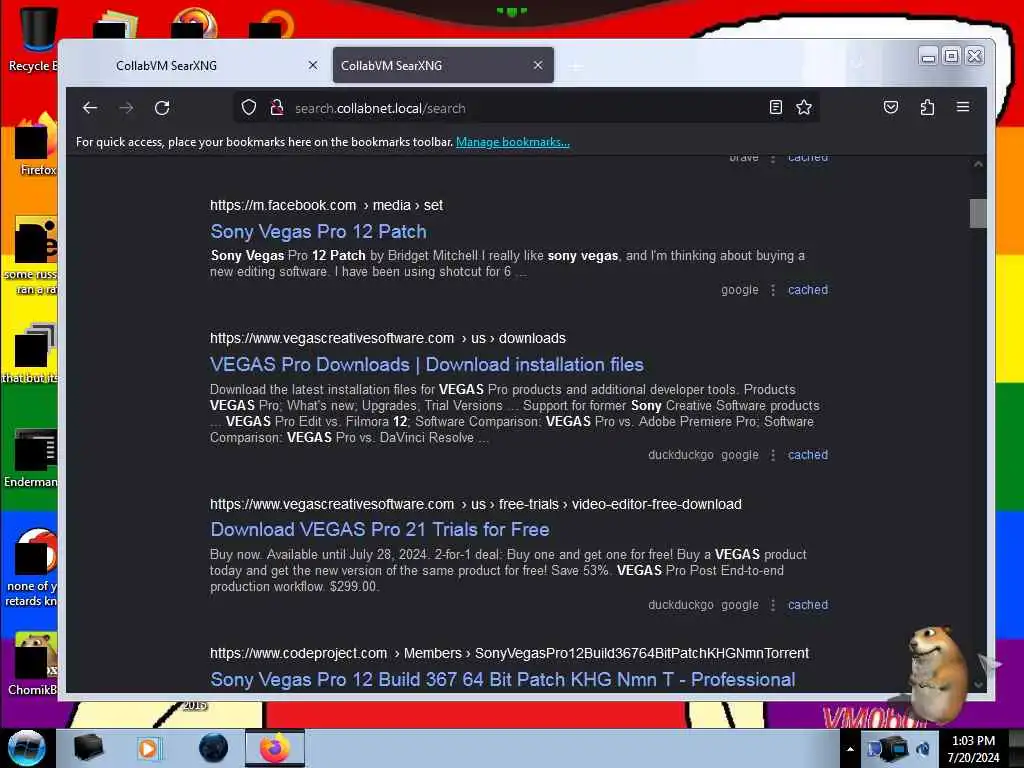Close the first CollabVM SearXNG tab
The image size is (1024, 768).
click(x=313, y=65)
